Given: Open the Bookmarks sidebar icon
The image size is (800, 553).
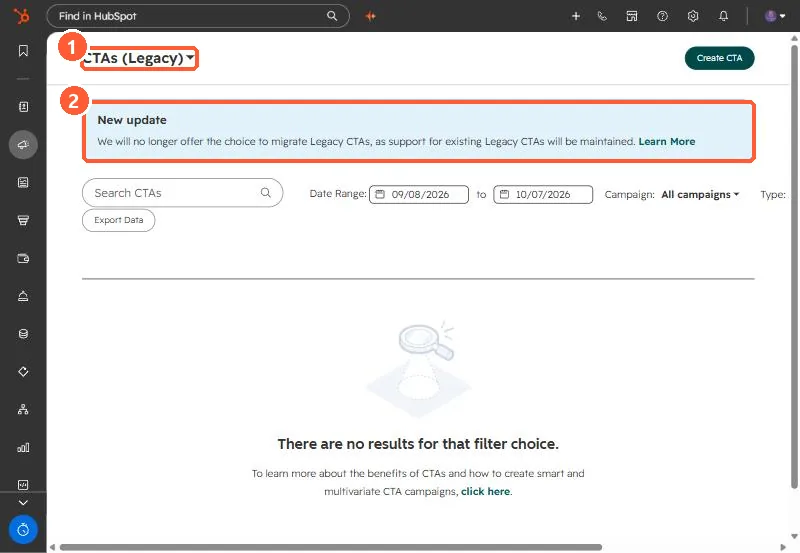Looking at the screenshot, I should pyautogui.click(x=23, y=51).
